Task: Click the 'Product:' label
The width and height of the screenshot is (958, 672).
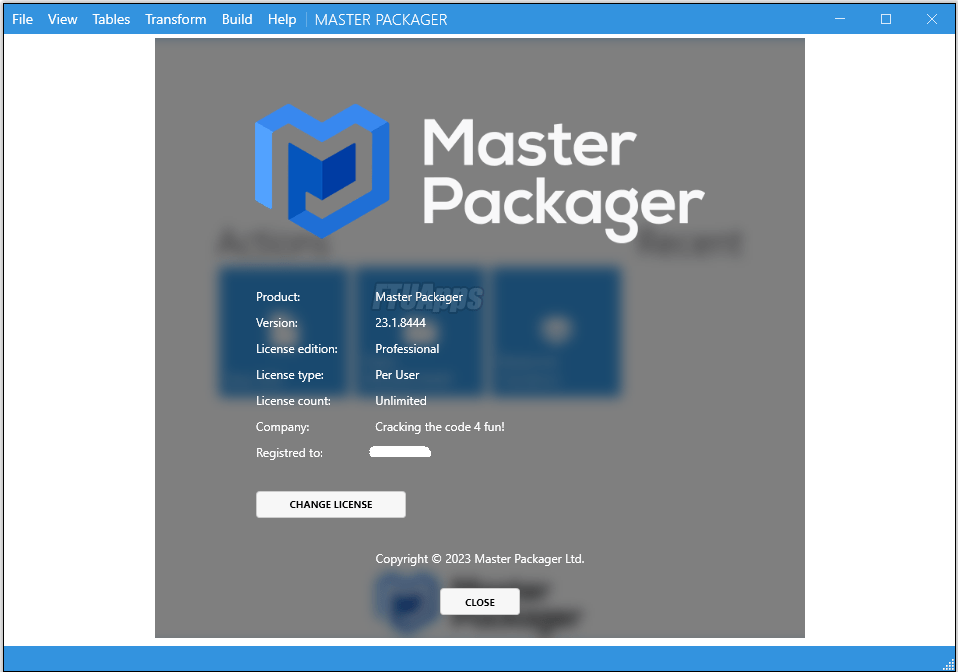Action: click(x=278, y=297)
